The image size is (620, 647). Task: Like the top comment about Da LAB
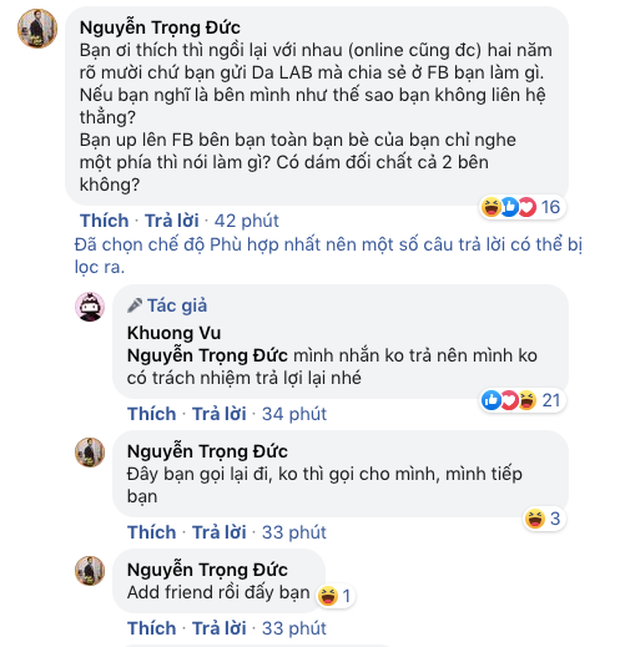point(104,220)
